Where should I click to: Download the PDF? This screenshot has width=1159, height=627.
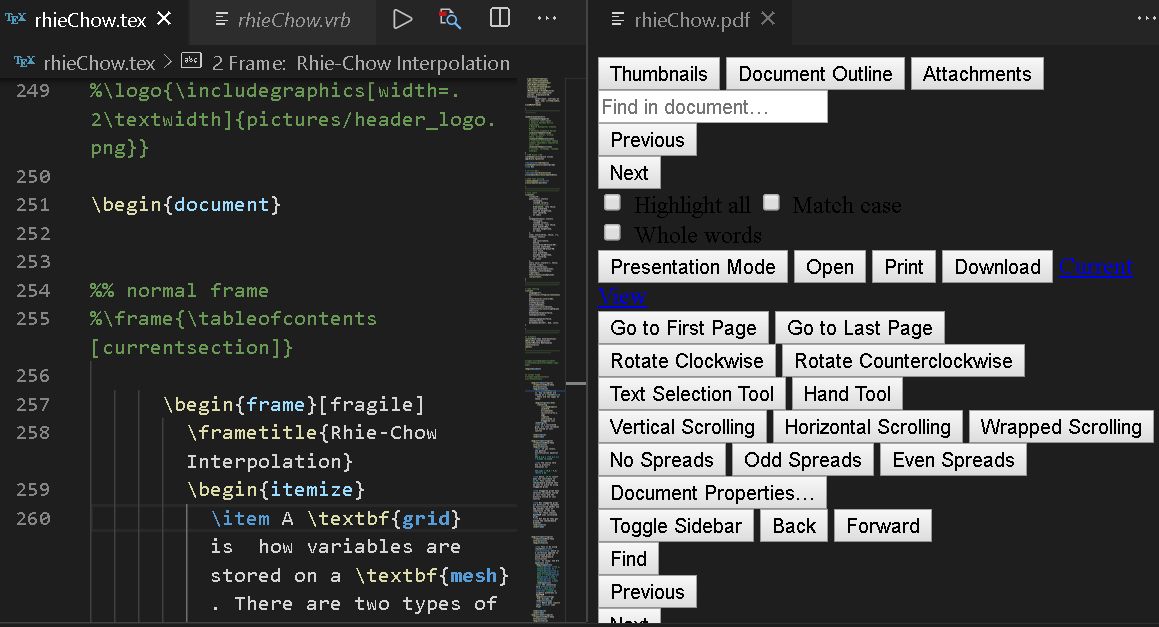[997, 267]
